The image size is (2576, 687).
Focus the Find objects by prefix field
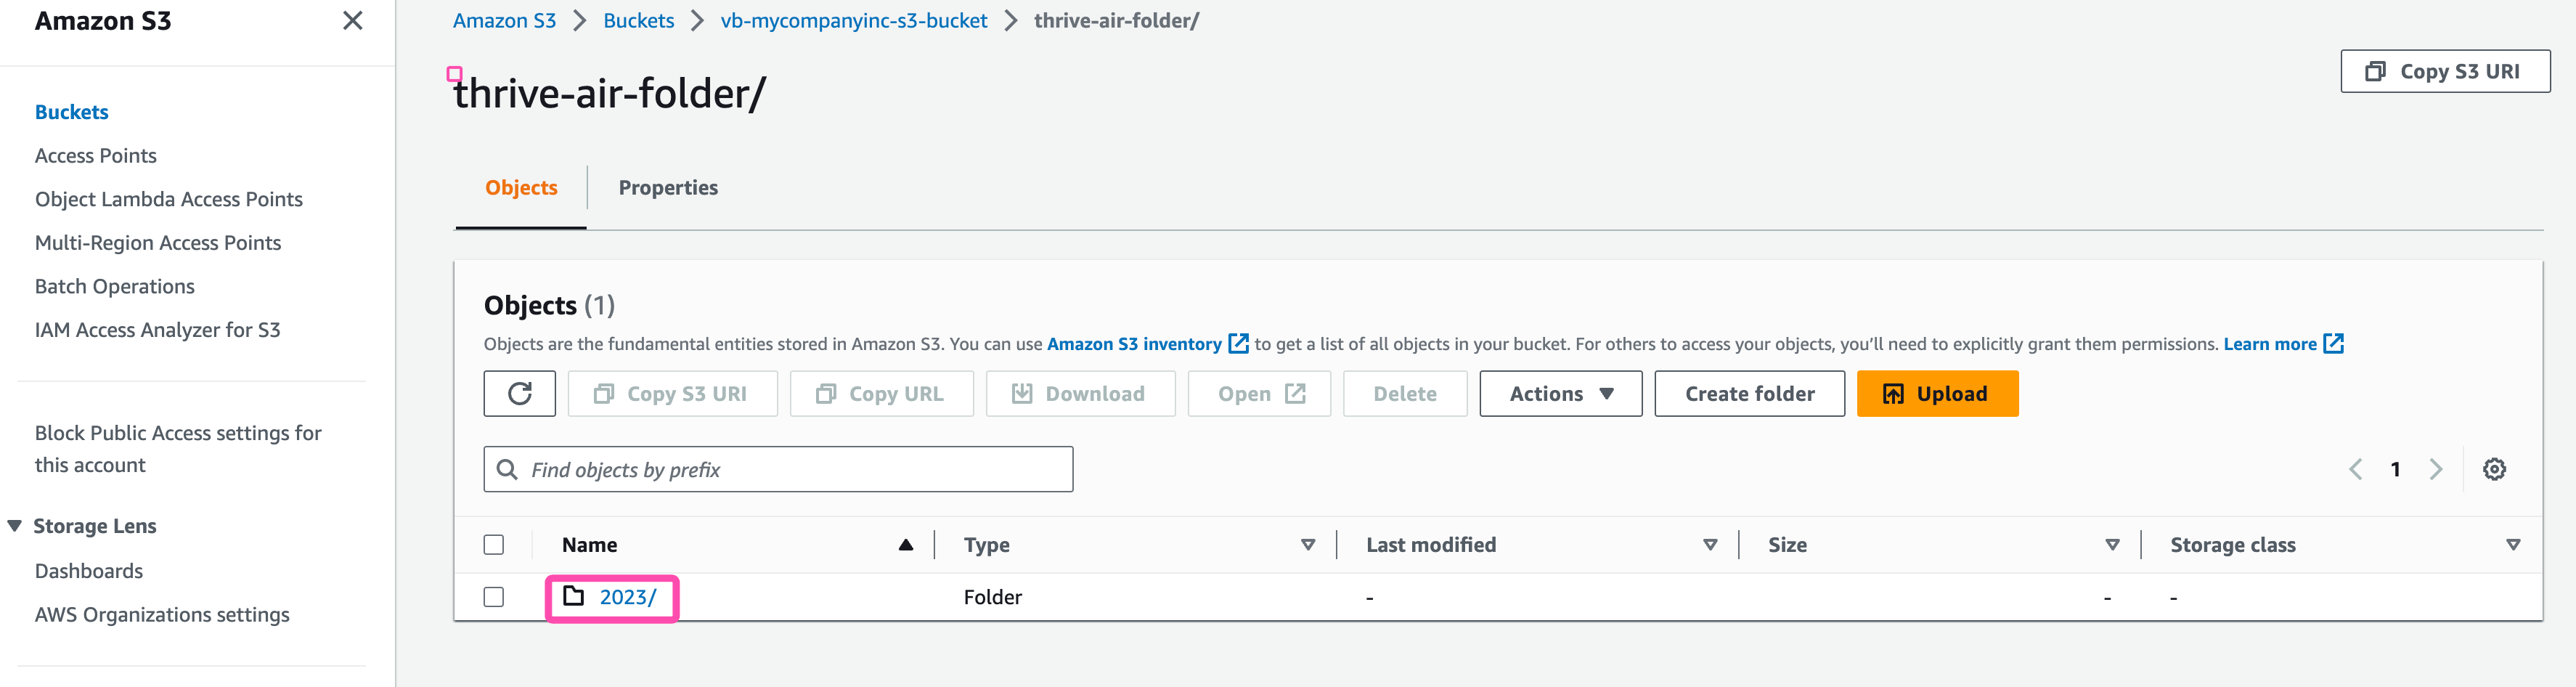pyautogui.click(x=778, y=469)
